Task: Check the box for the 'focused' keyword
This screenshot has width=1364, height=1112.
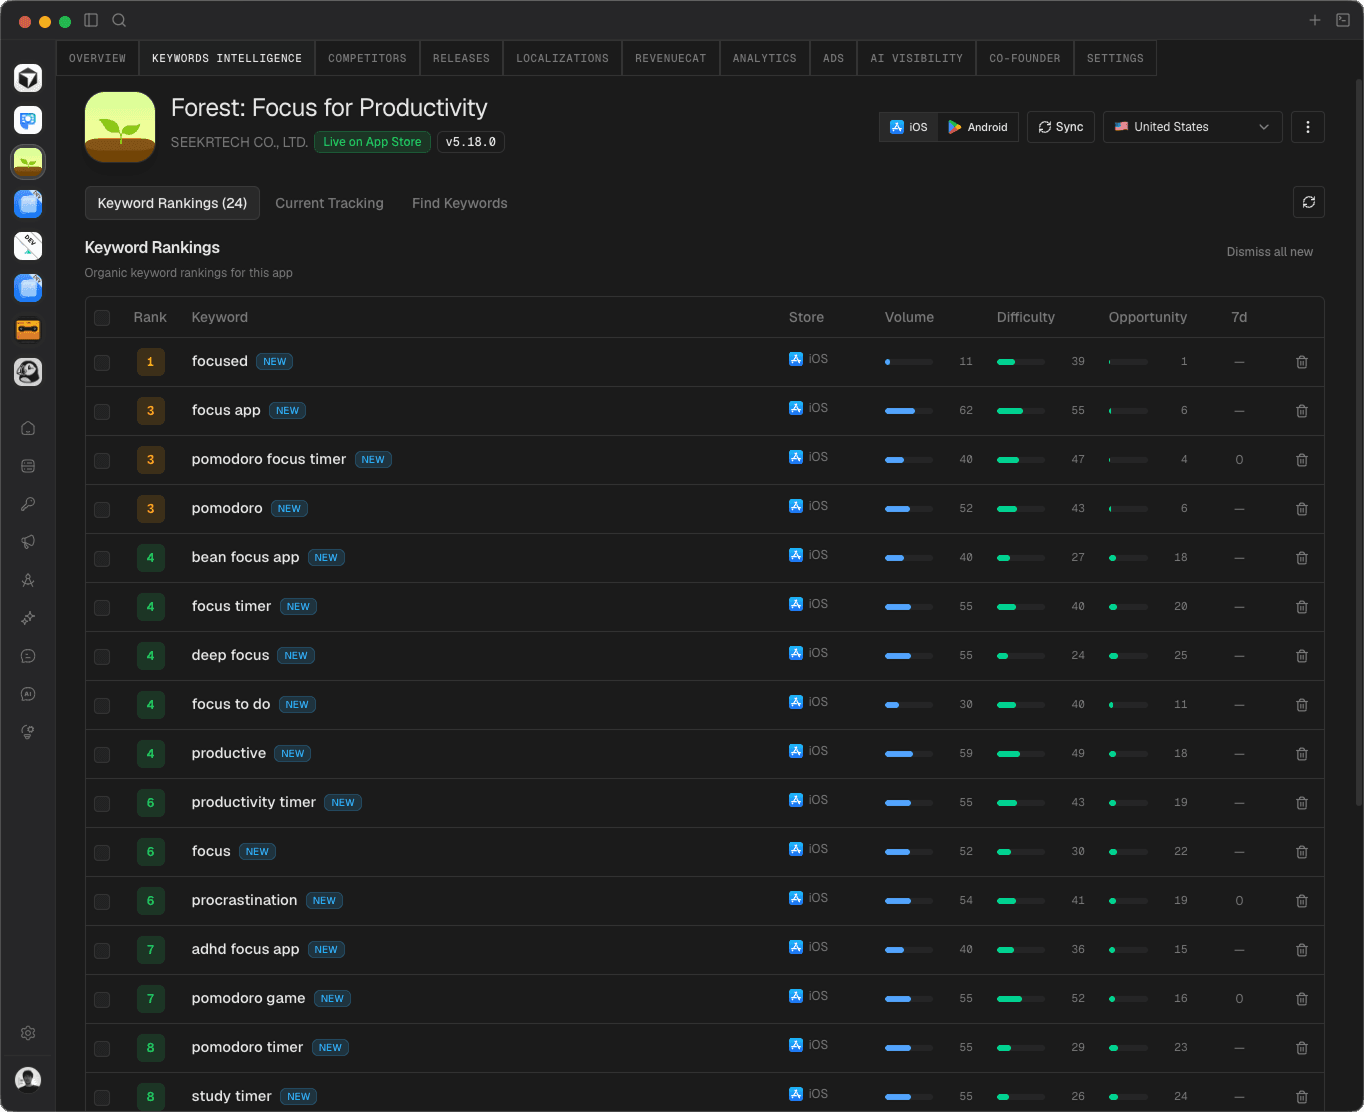Action: (102, 362)
